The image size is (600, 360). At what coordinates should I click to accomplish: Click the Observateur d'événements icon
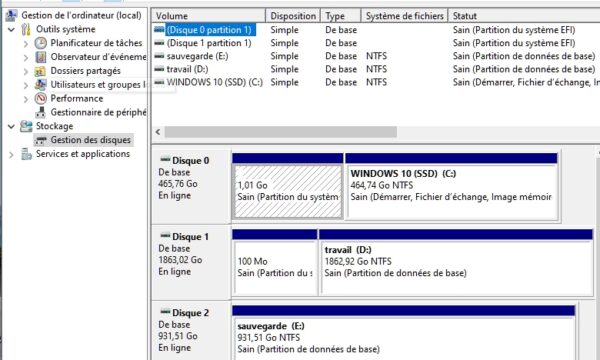click(41, 57)
